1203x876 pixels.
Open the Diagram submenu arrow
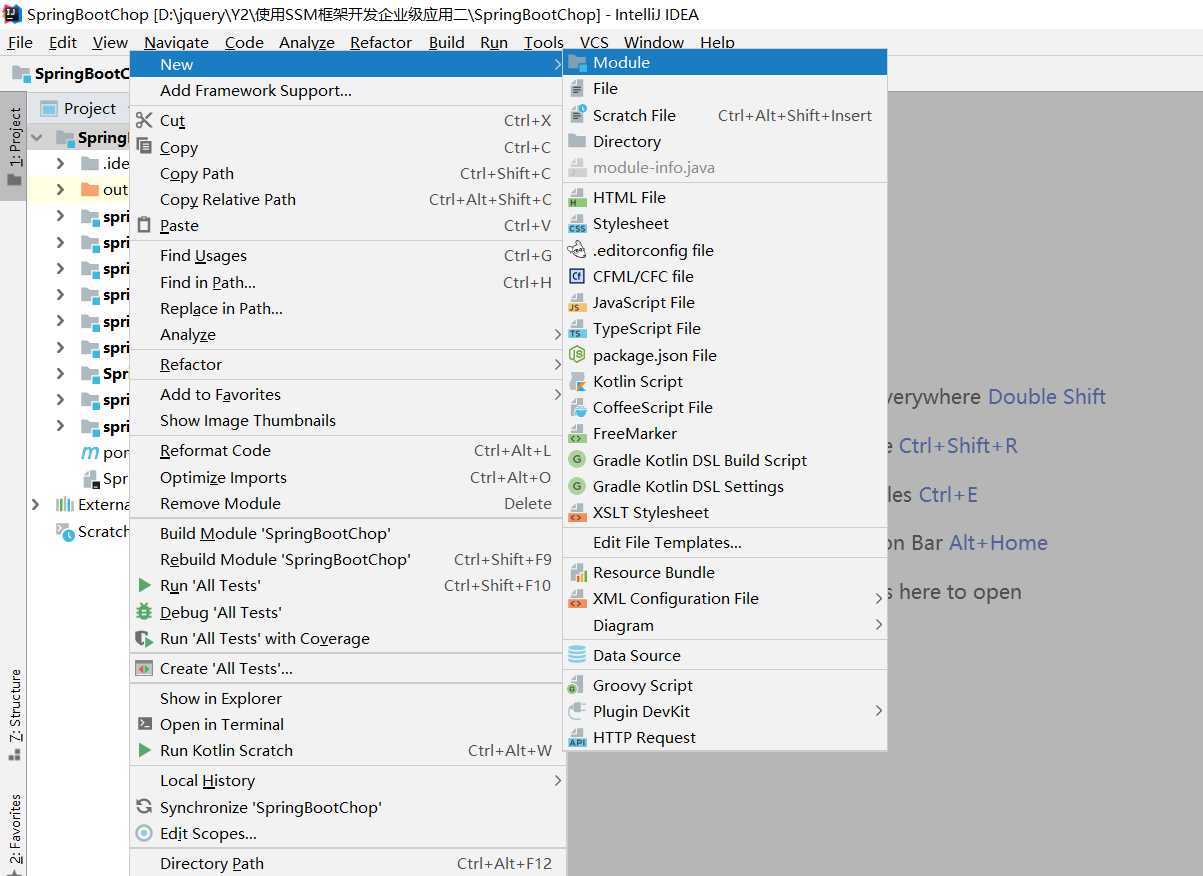879,625
